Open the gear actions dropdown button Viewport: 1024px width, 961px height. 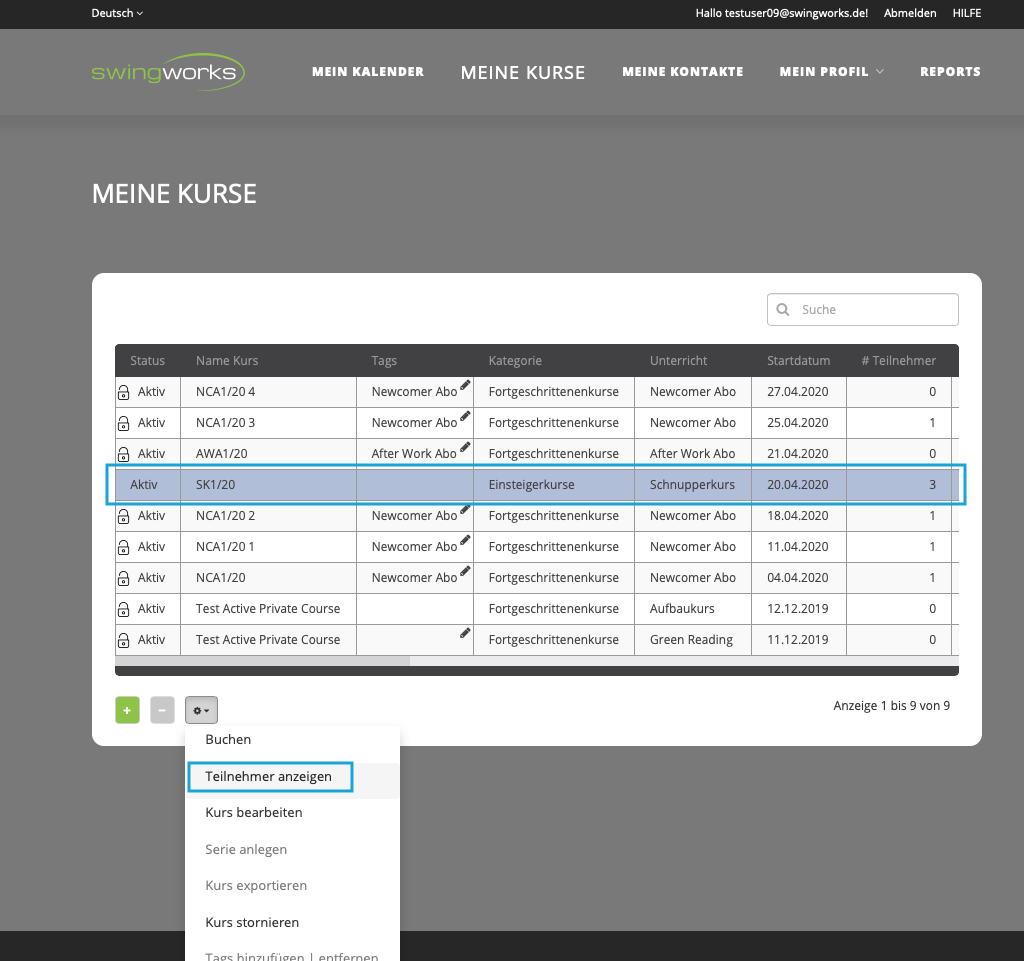(x=201, y=710)
